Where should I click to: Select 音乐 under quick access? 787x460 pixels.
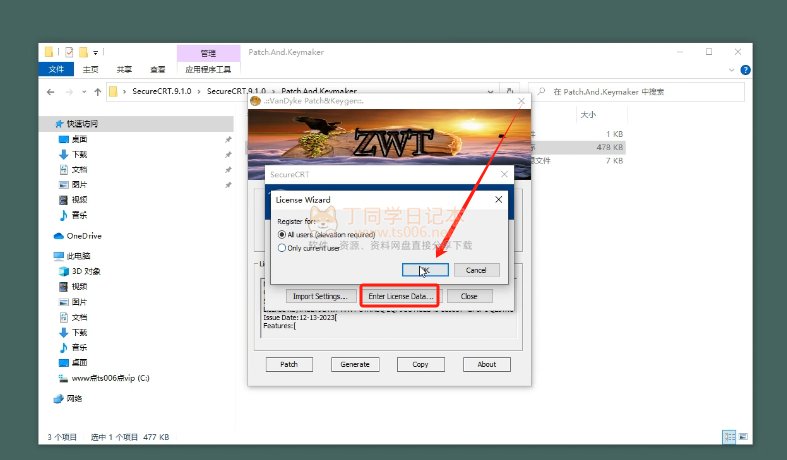tap(79, 215)
